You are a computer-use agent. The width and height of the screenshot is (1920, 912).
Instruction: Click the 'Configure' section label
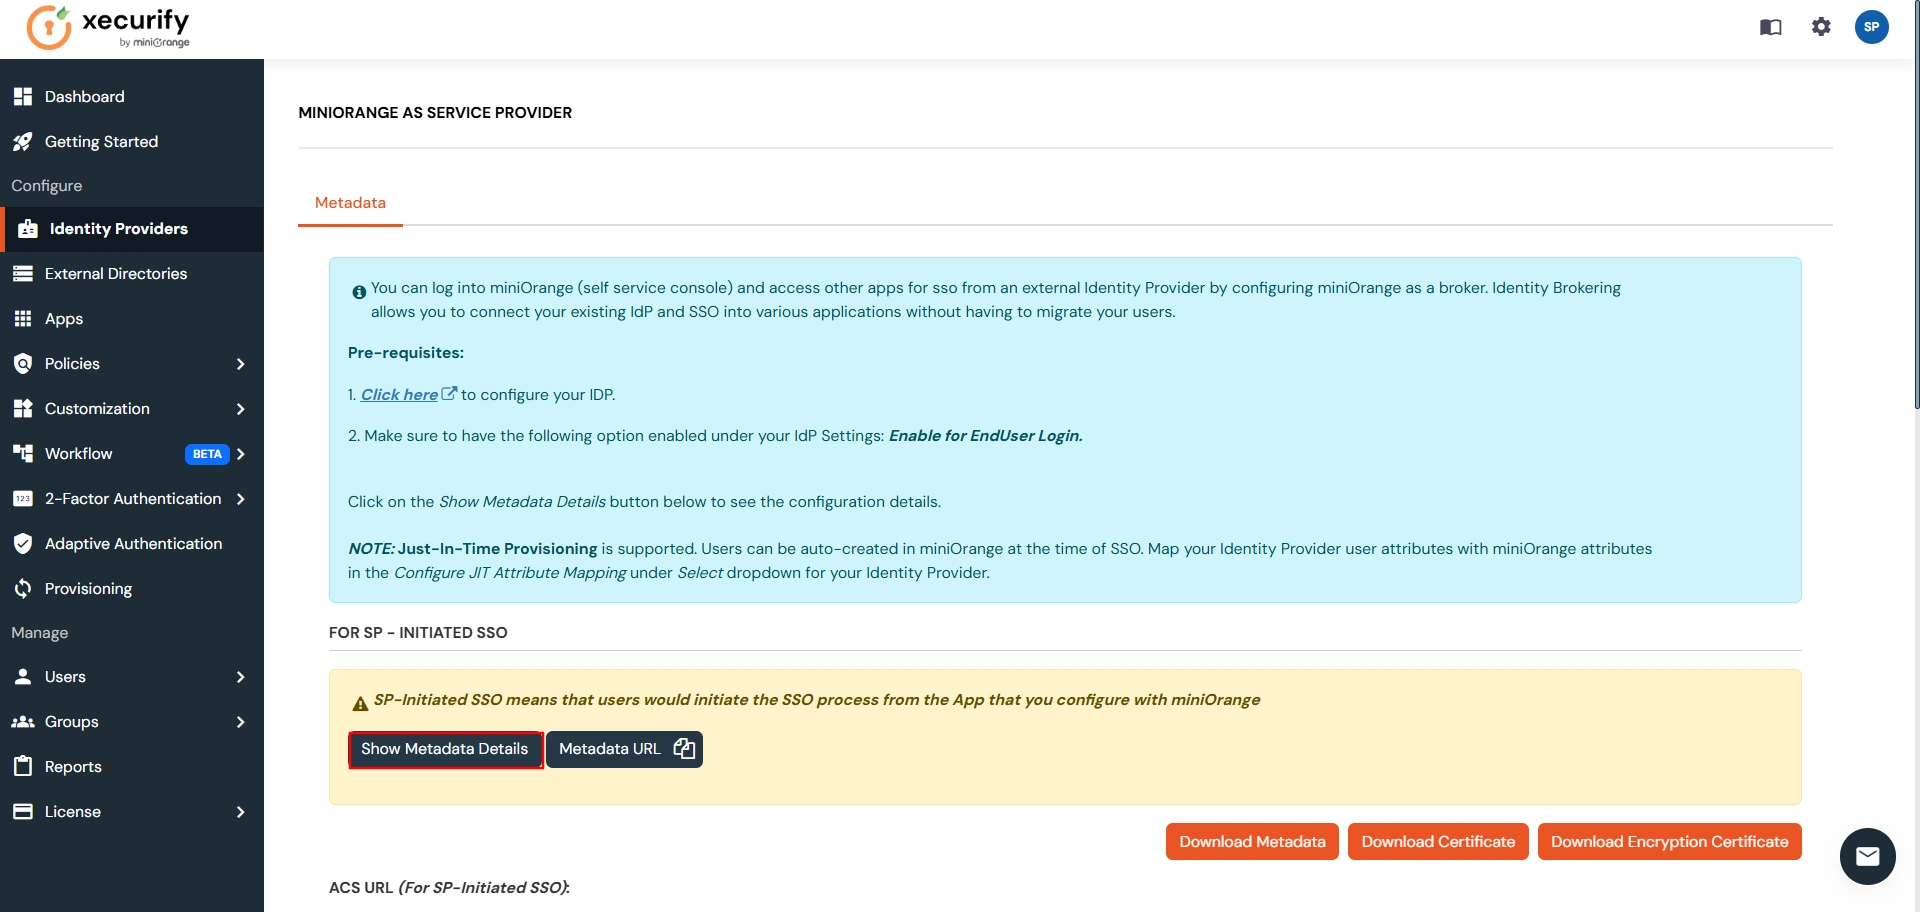pyautogui.click(x=47, y=185)
